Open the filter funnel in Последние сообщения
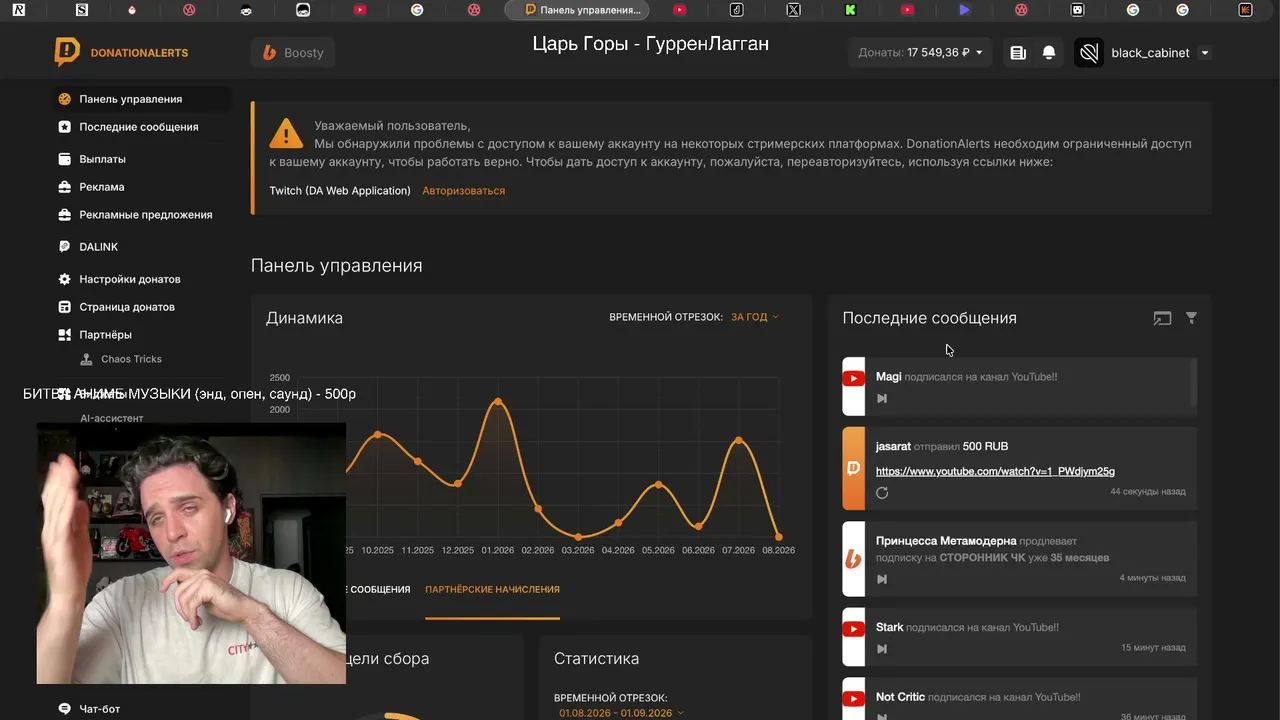This screenshot has width=1280, height=720. [x=1191, y=318]
